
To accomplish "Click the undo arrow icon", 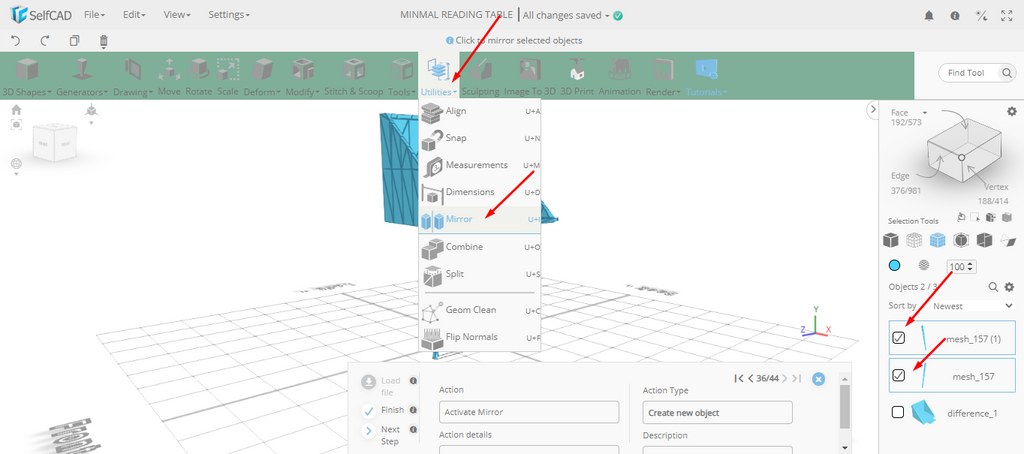I will pyautogui.click(x=16, y=41).
